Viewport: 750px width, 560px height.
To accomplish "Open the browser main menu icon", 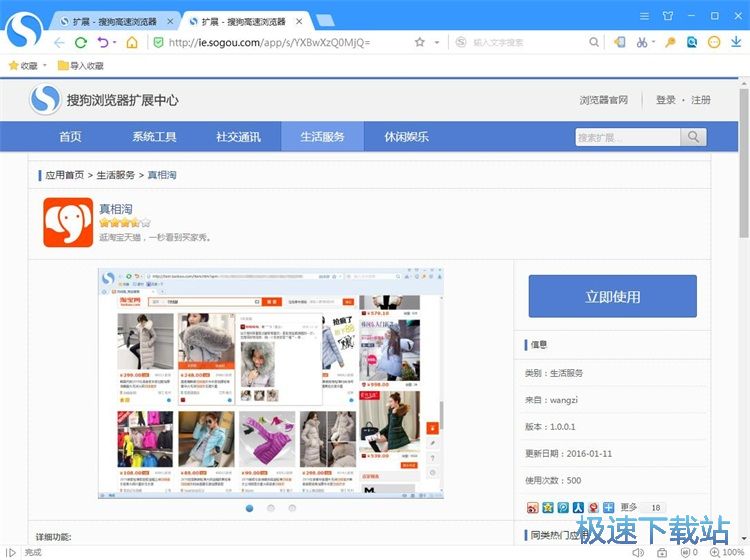I will pyautogui.click(x=645, y=16).
